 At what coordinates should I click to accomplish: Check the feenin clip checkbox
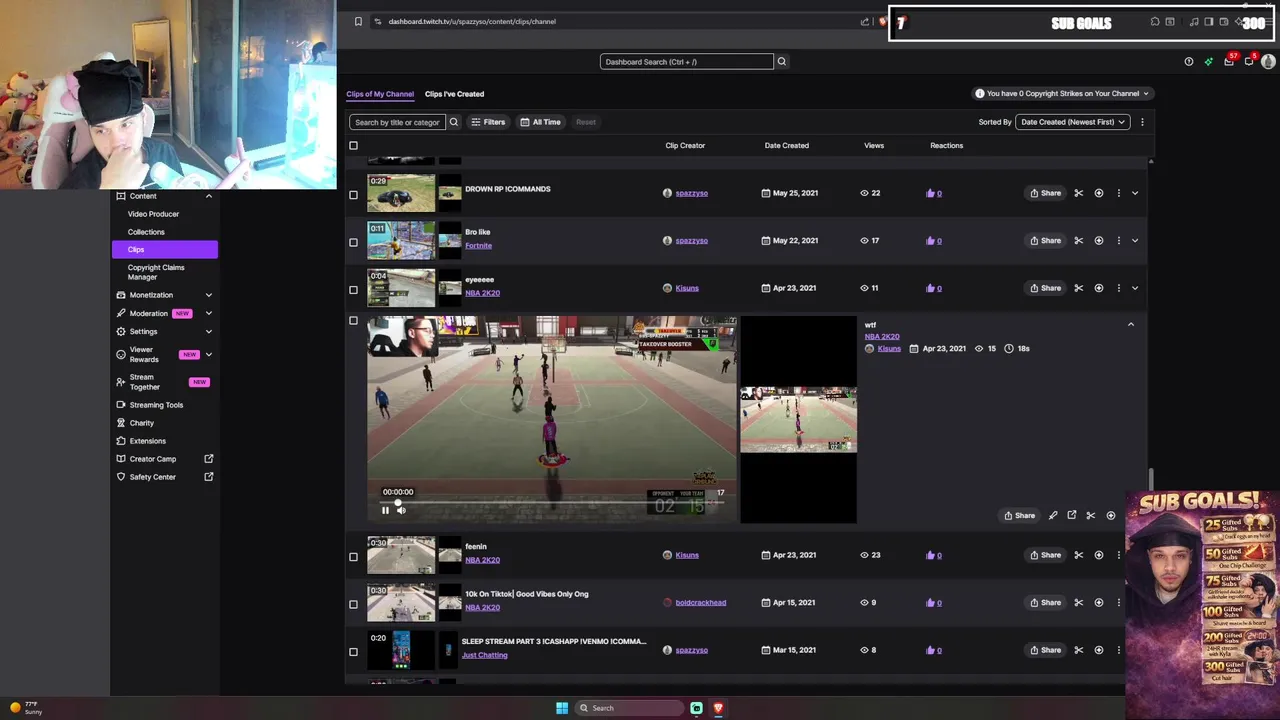coord(353,557)
